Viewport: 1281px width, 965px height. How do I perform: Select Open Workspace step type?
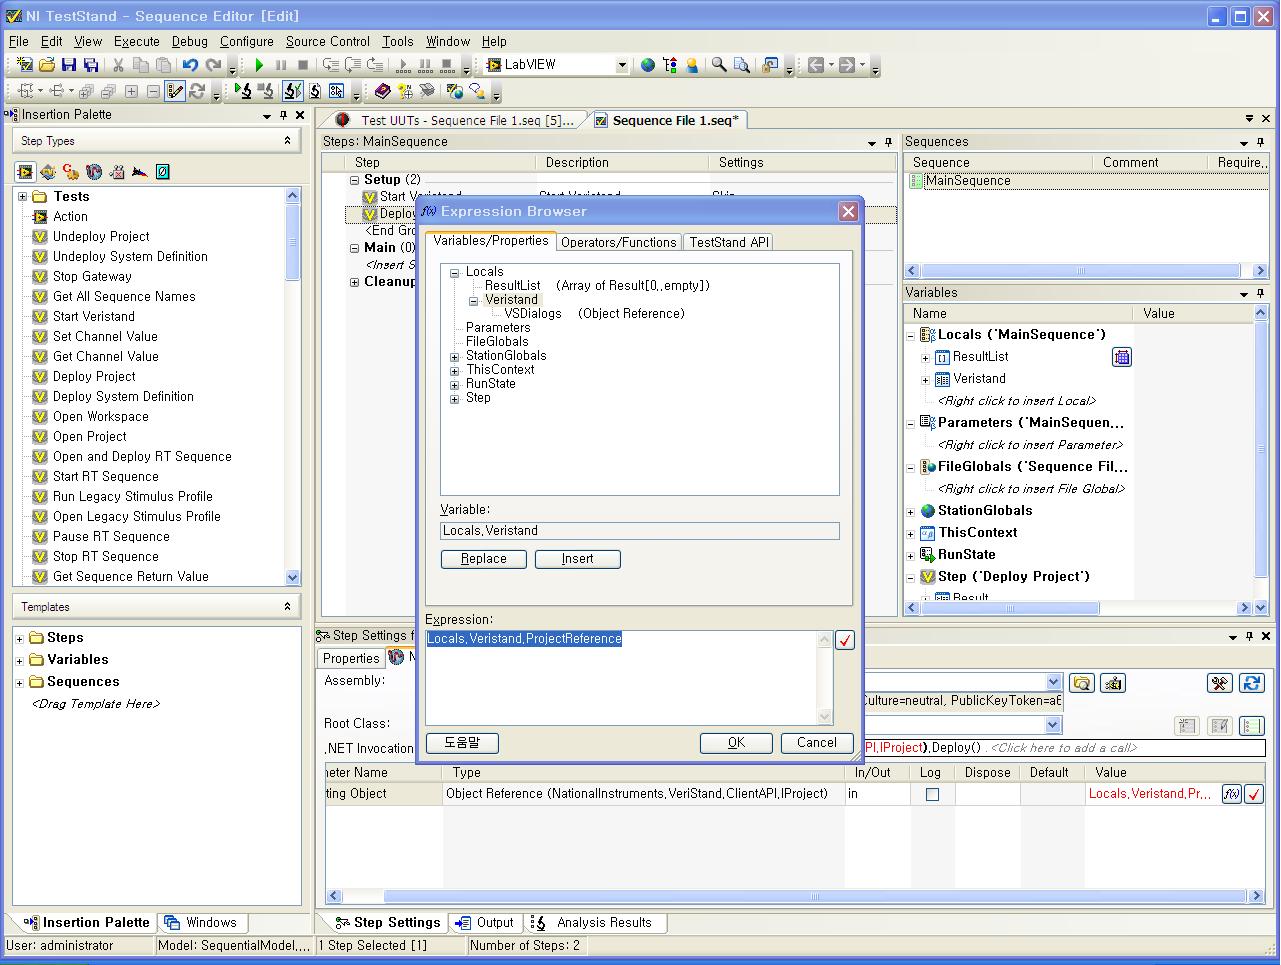(100, 417)
